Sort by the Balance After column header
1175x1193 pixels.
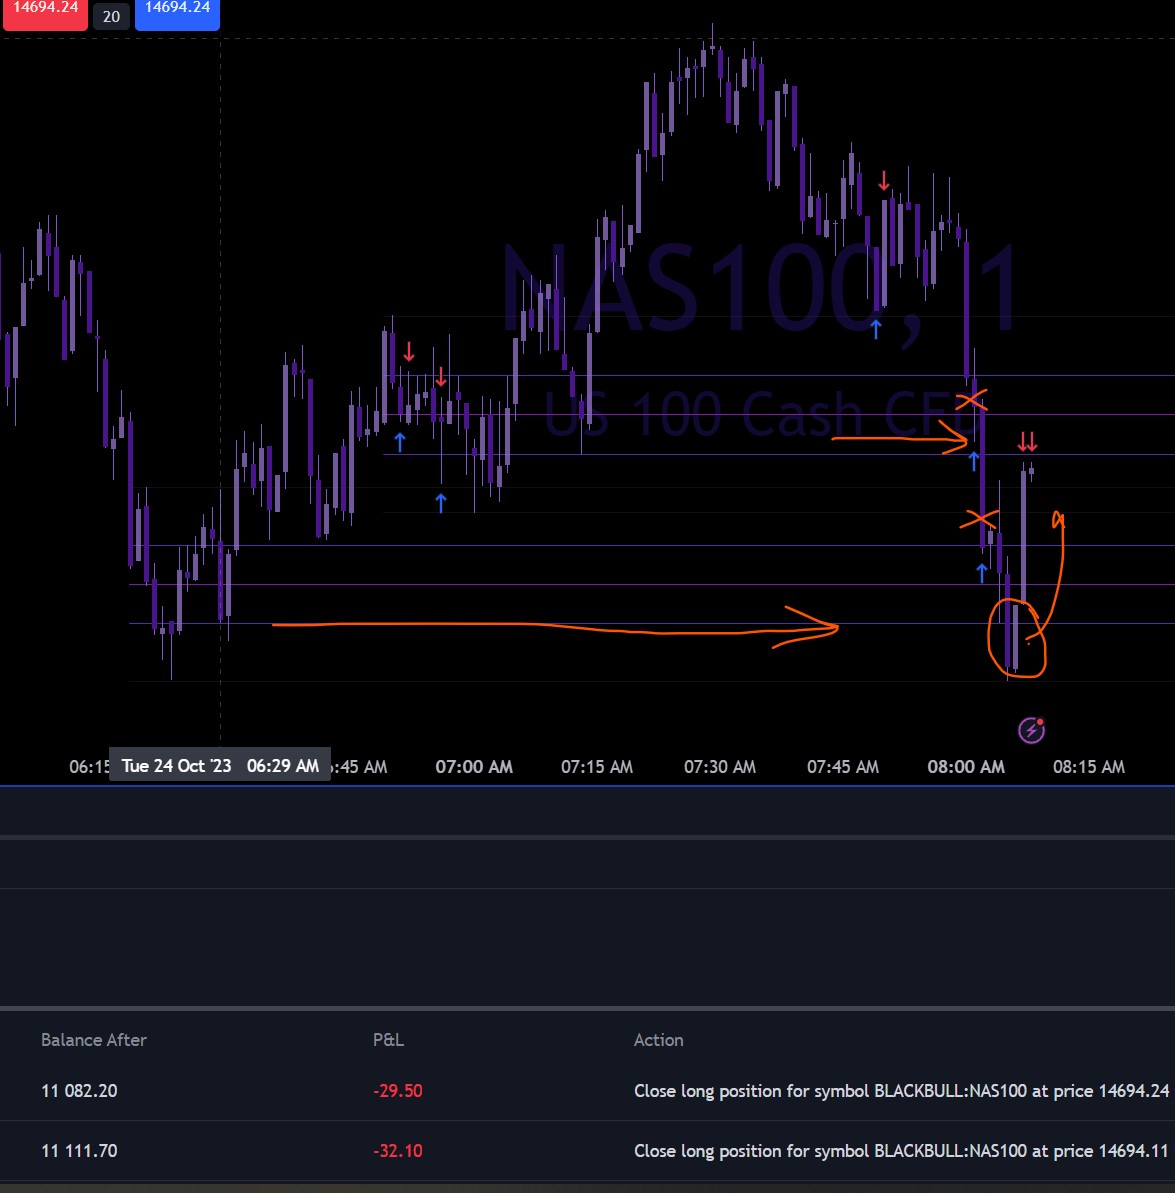point(94,1039)
